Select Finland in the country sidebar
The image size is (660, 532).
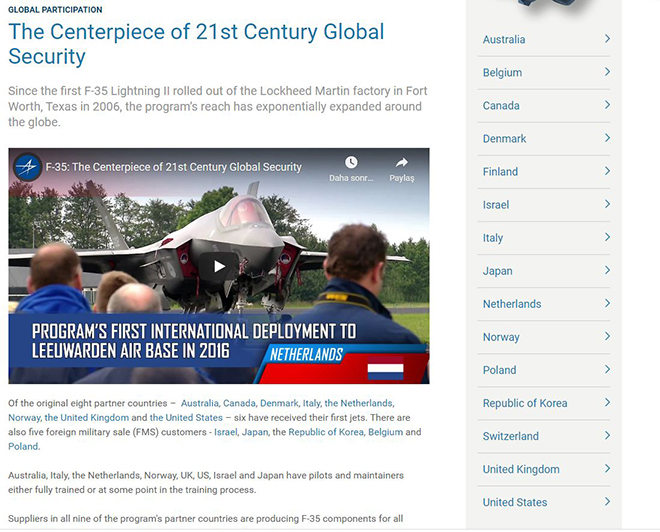500,172
